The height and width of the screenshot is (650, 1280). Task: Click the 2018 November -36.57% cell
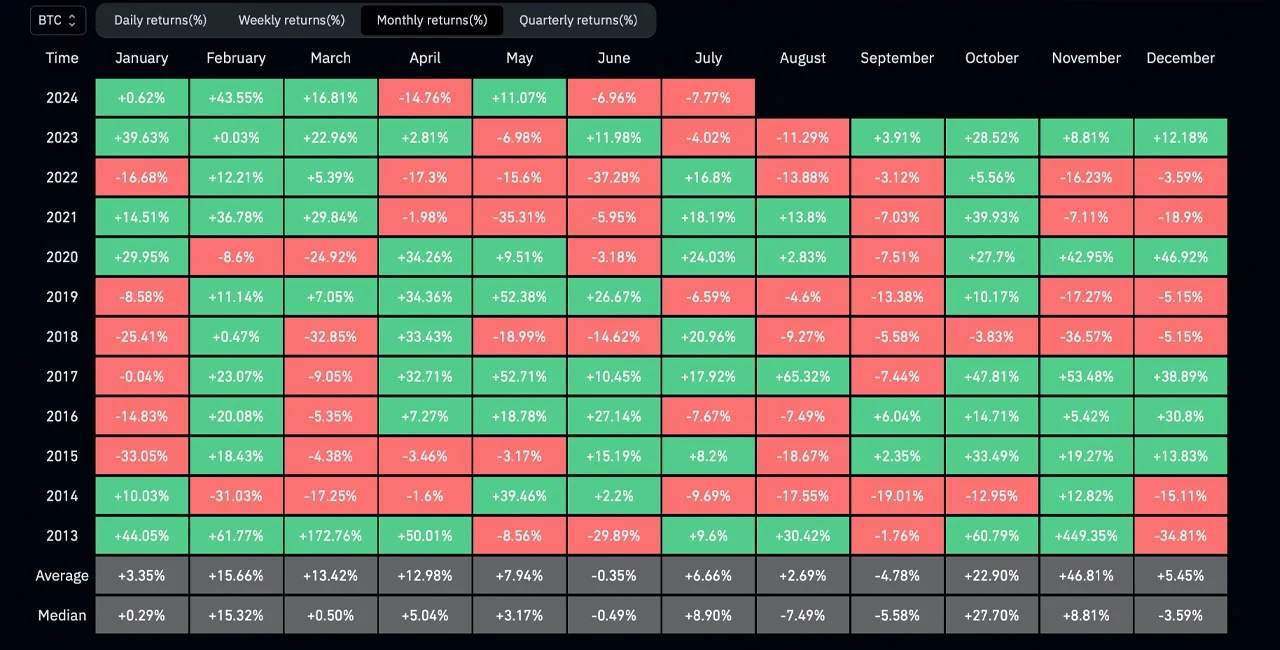1086,336
